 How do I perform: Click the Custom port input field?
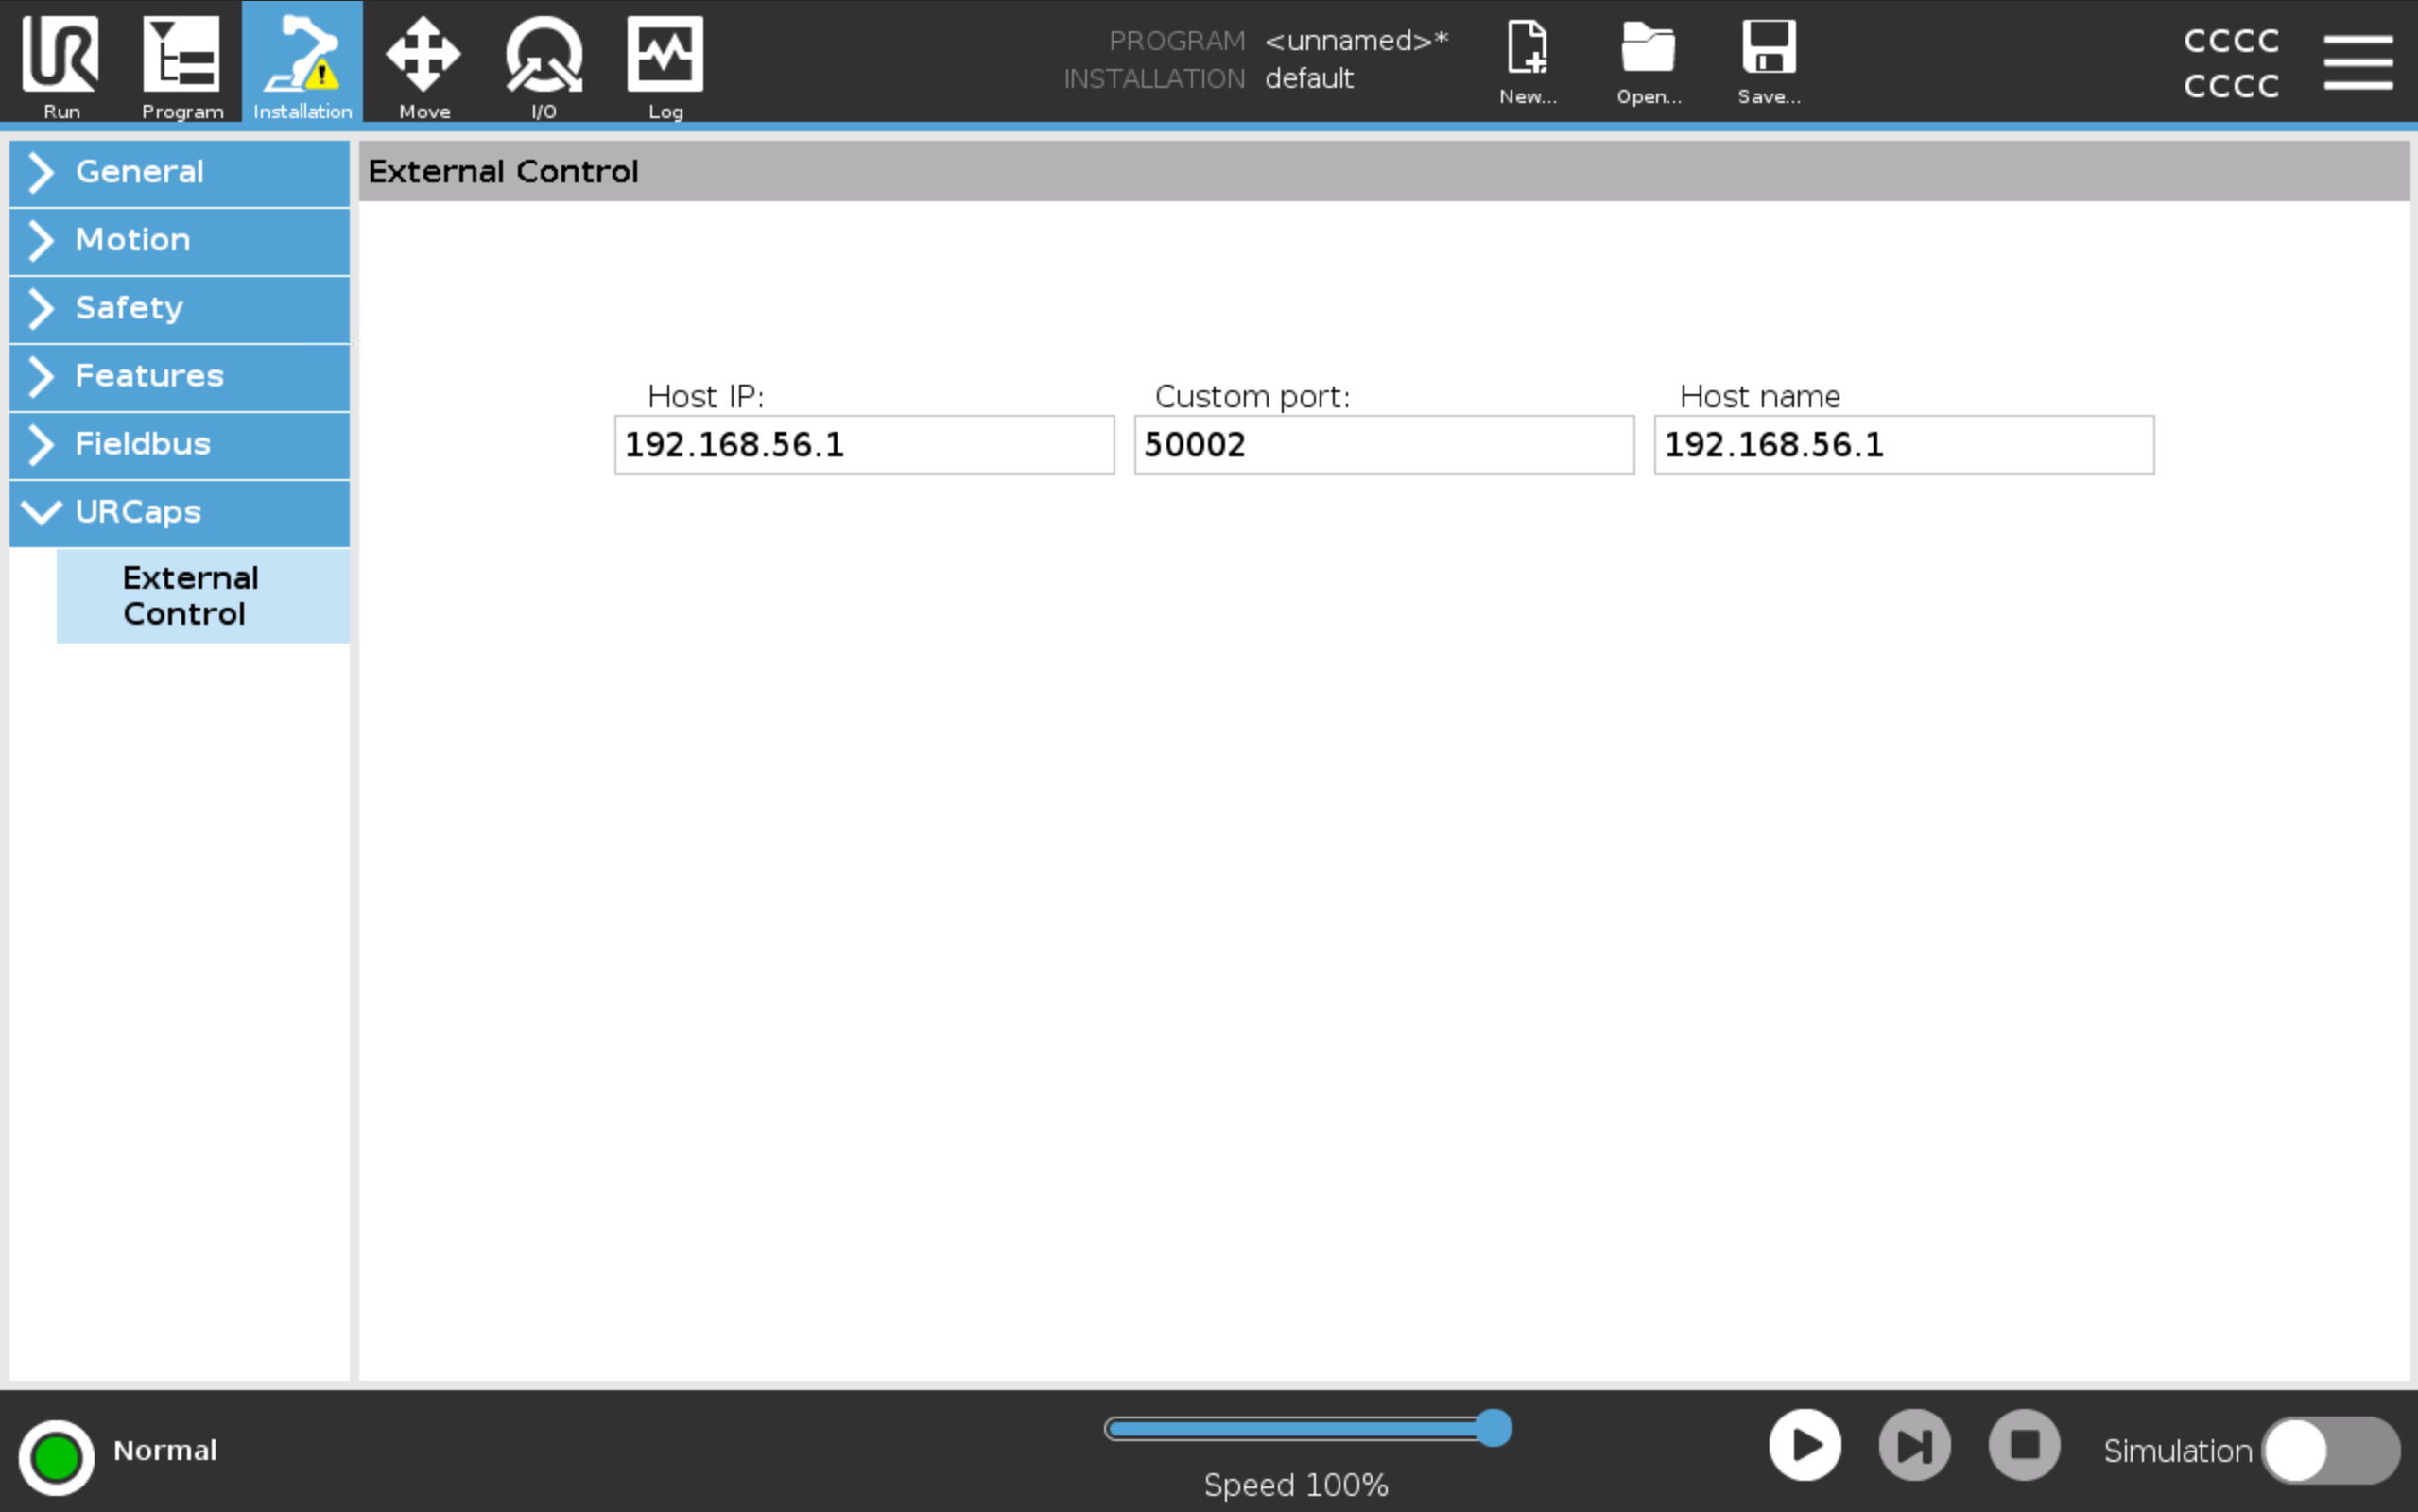point(1383,445)
